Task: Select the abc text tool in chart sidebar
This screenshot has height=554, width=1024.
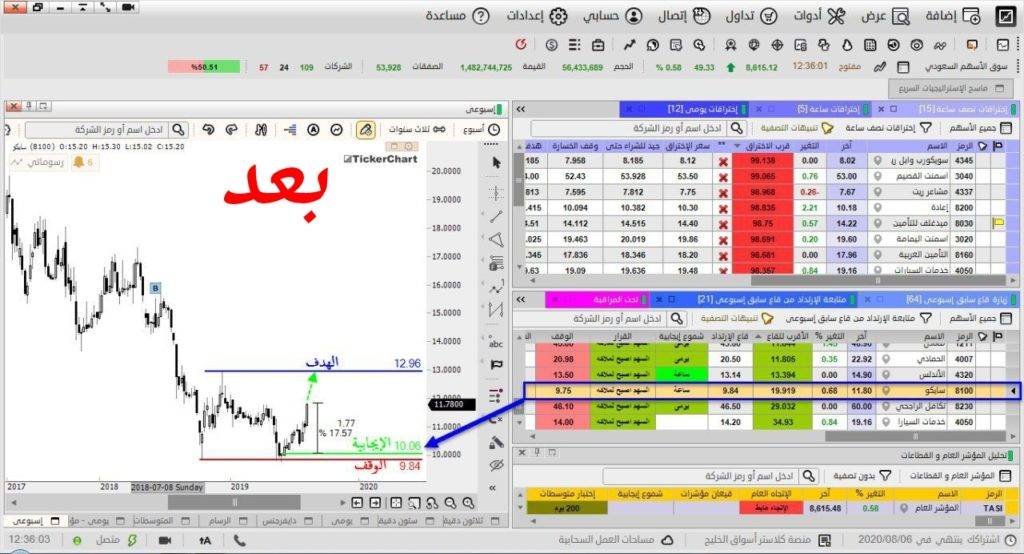Action: pos(496,342)
